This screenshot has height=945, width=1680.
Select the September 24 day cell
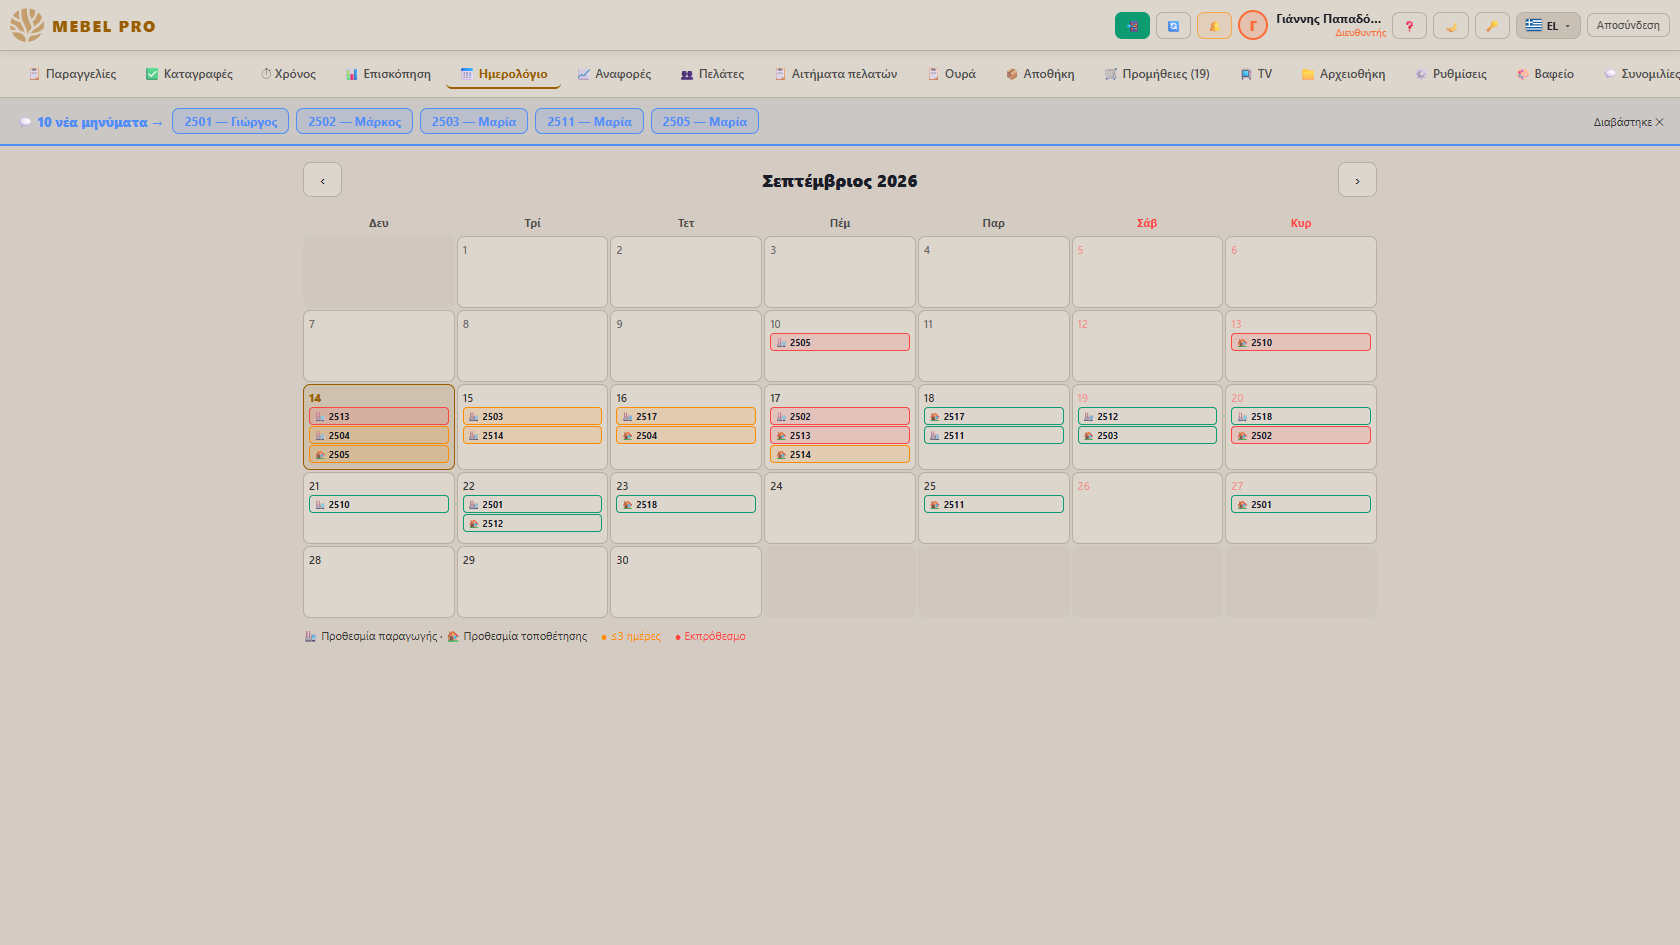pyautogui.click(x=840, y=508)
